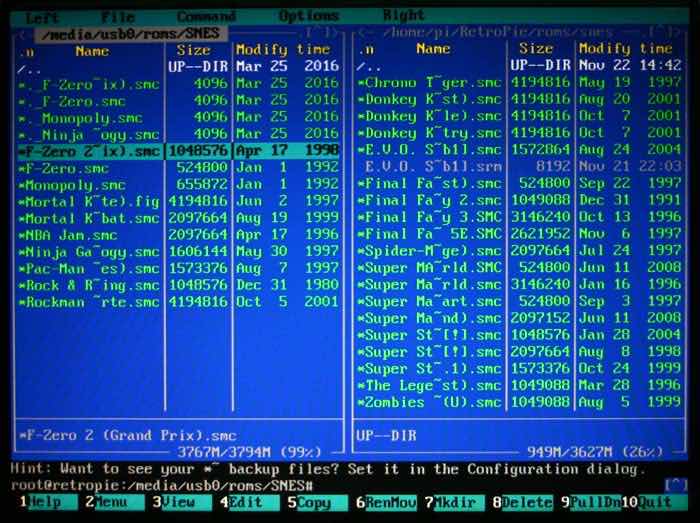Select the ._Monopoly.smc hidden file
Viewport: 700px width, 523px height.
coord(179,118)
